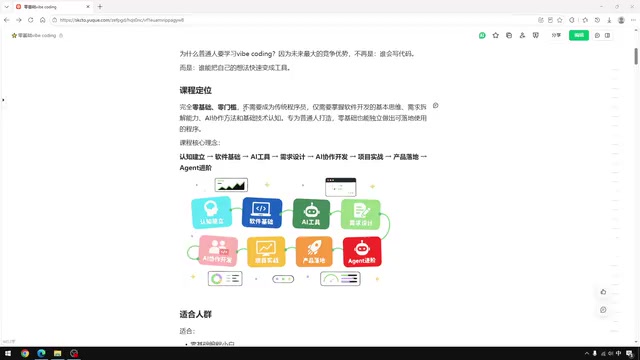This screenshot has height=360, width=640.
Task: Open the browser extensions icon
Action: 572,20
